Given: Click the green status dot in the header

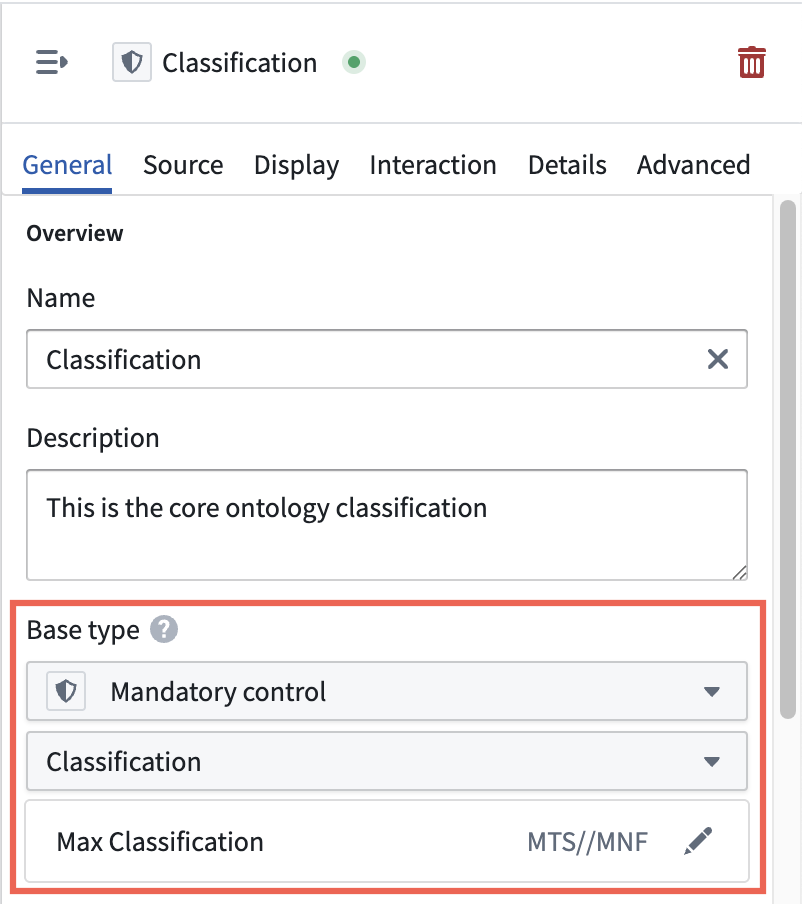Looking at the screenshot, I should (354, 62).
